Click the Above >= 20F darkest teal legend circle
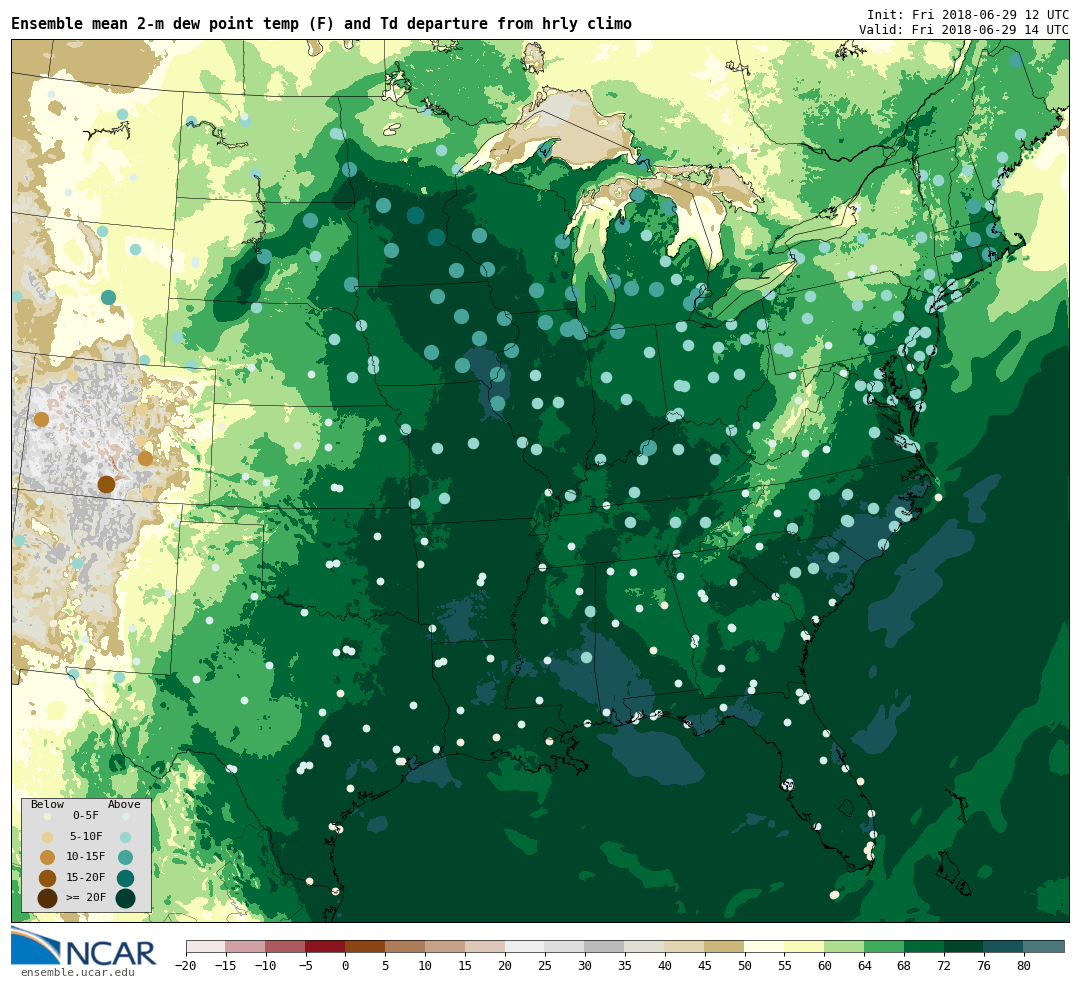The height and width of the screenshot is (985, 1080). click(125, 899)
